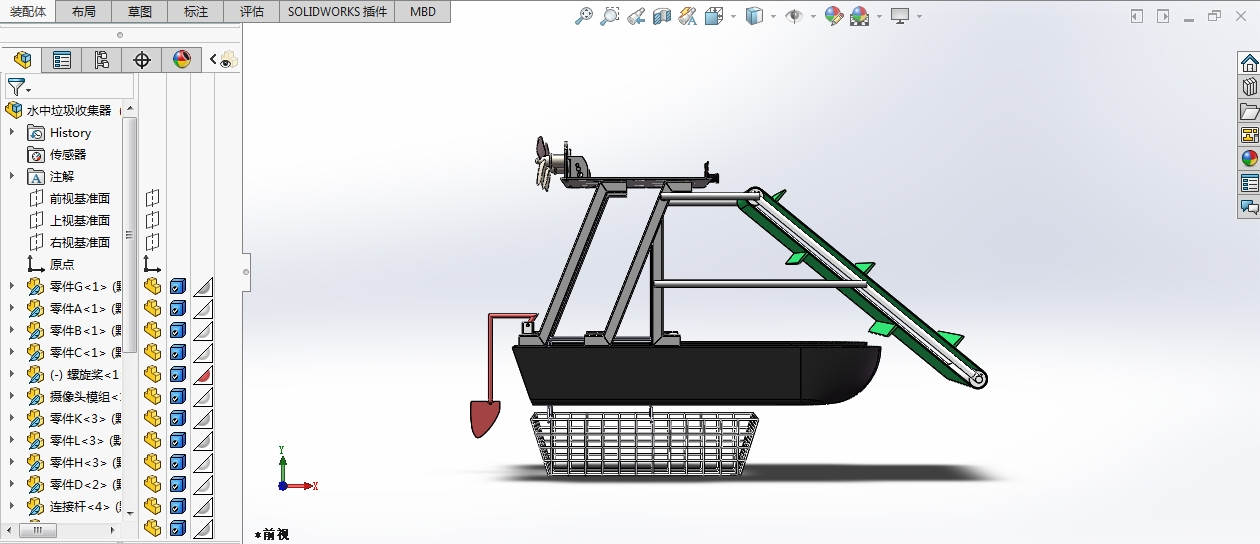
Task: Click Apply Scene icon
Action: pos(859,16)
